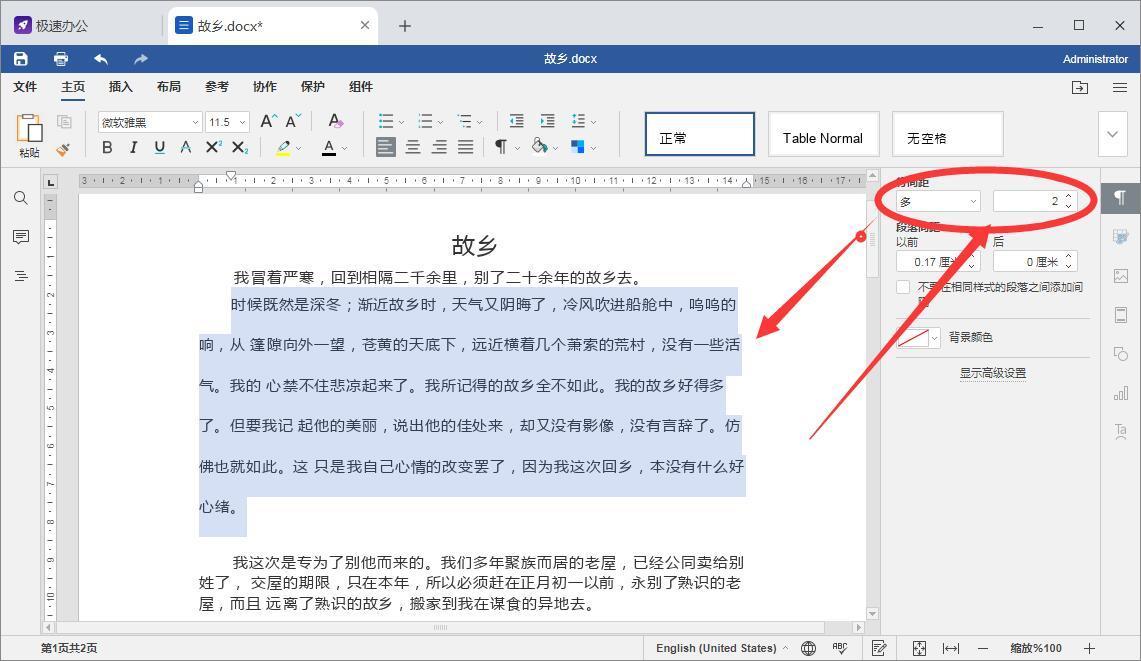Viewport: 1141px width, 661px height.
Task: Open the image panel icon in the right sidebar
Action: click(1120, 275)
